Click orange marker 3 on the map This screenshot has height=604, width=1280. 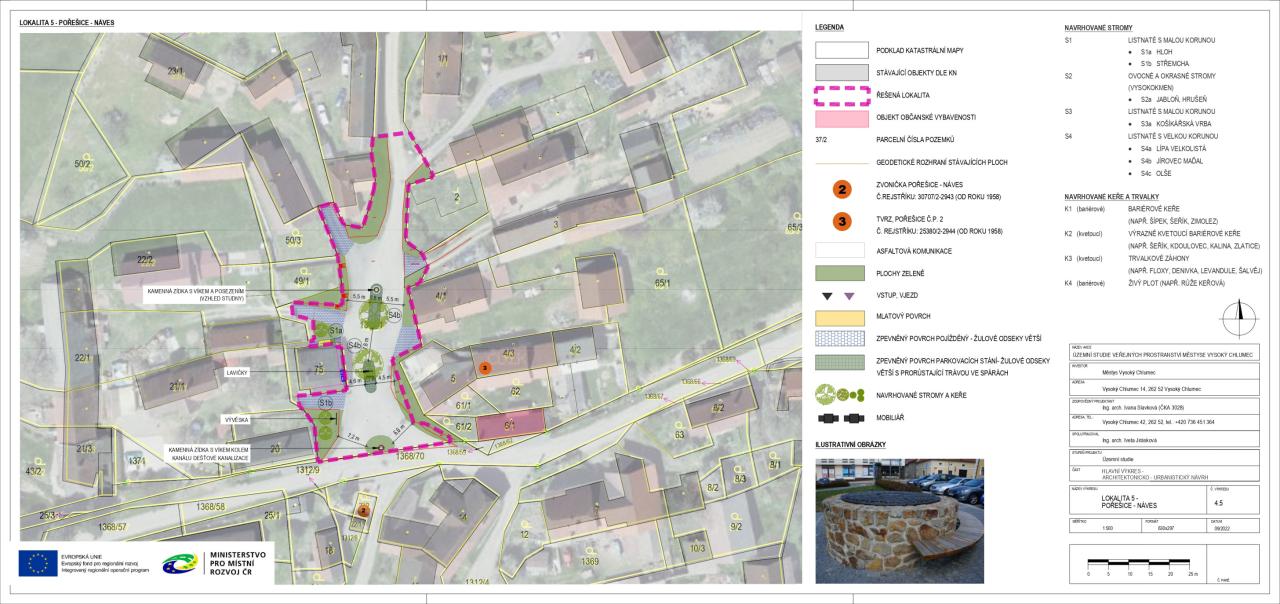(x=484, y=368)
